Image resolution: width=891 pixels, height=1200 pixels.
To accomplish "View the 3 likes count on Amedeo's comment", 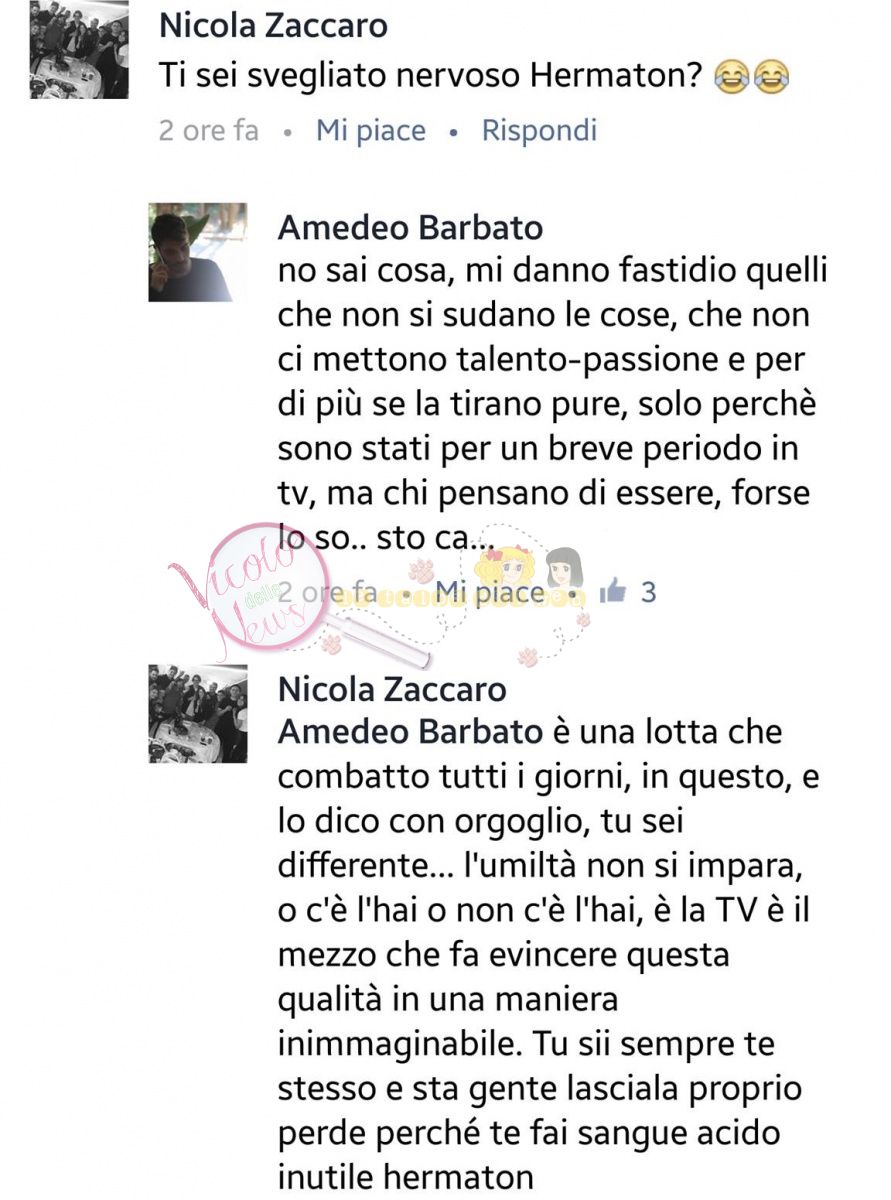I will (x=648, y=592).
